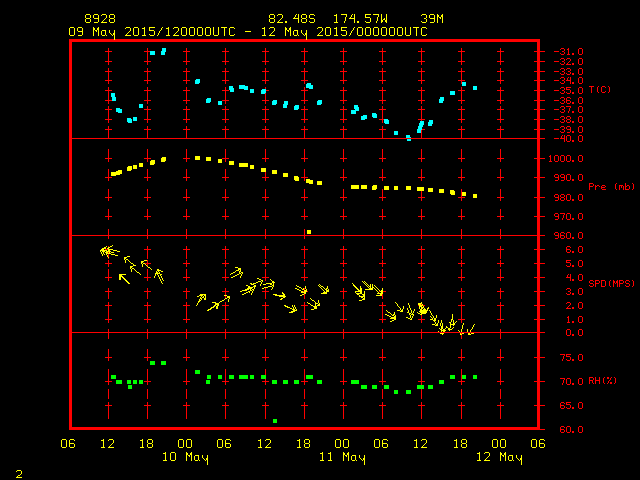Click the "60.0" humidity tick value
The height and width of the screenshot is (480, 640).
[571, 430]
